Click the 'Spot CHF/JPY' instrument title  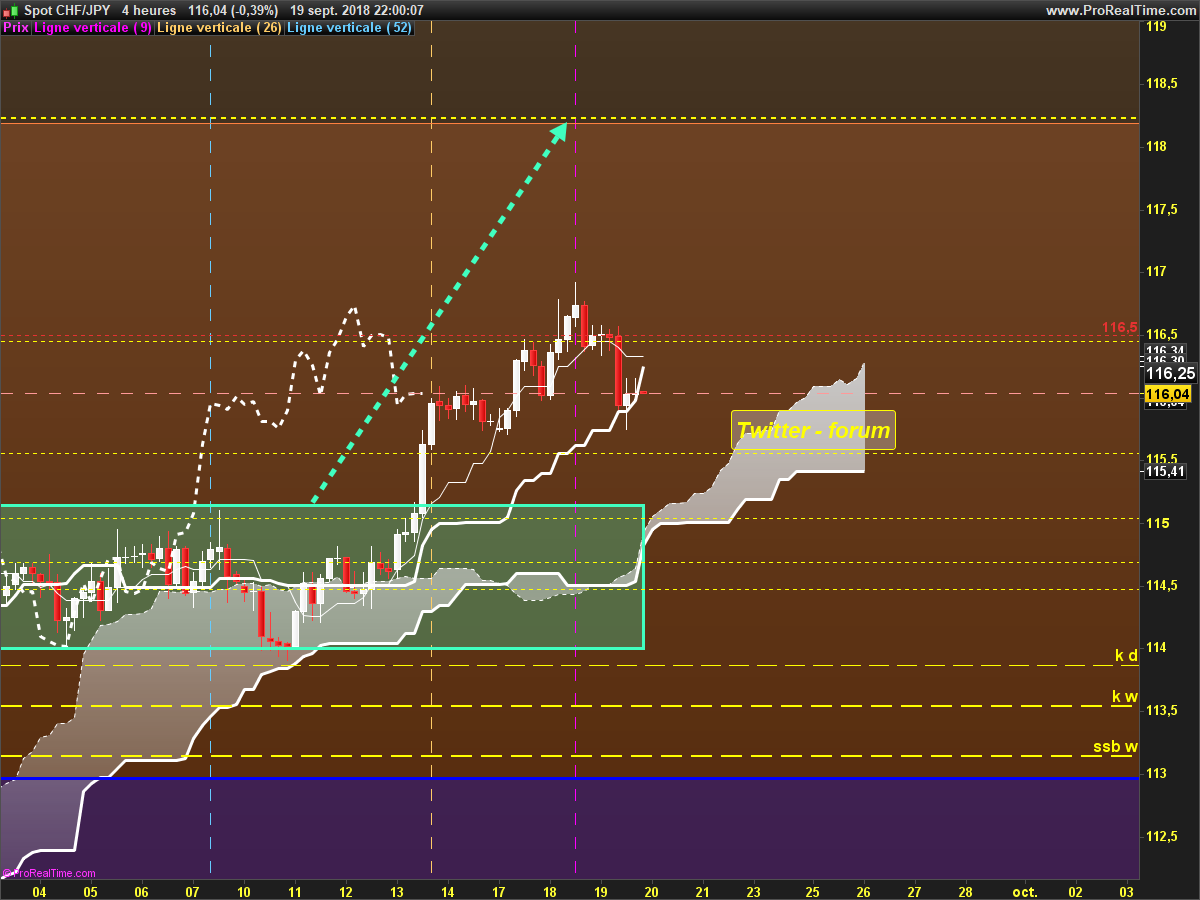[66, 10]
